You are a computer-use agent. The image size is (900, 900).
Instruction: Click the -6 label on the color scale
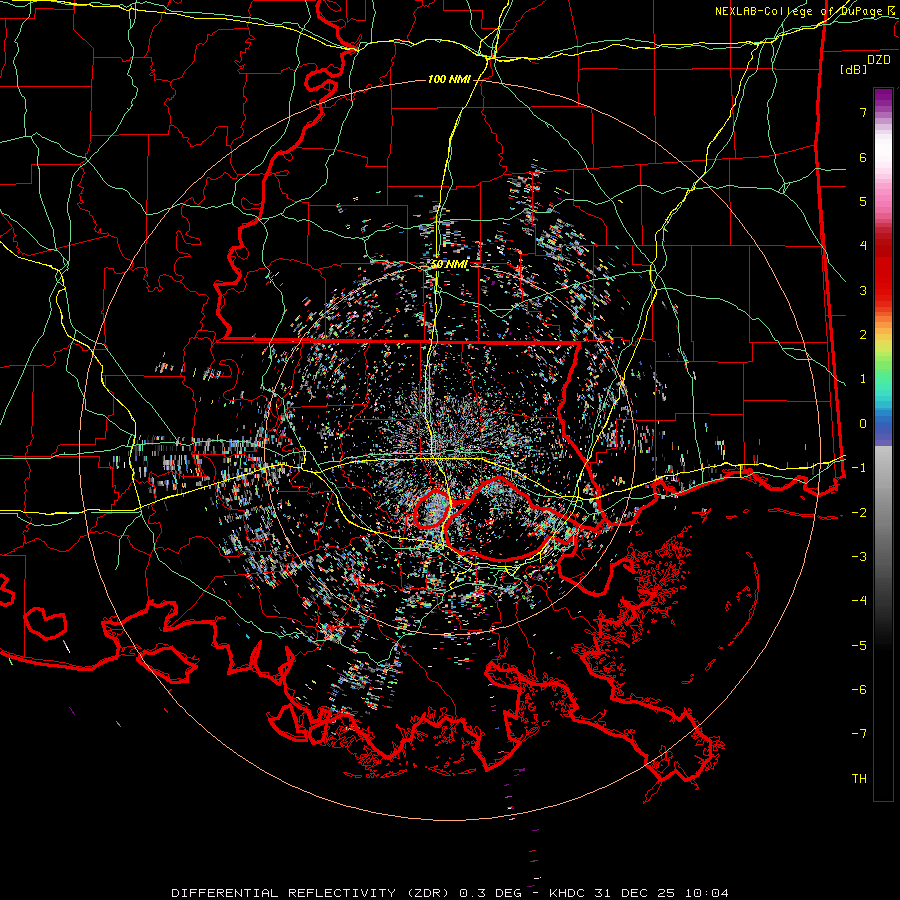point(859,690)
